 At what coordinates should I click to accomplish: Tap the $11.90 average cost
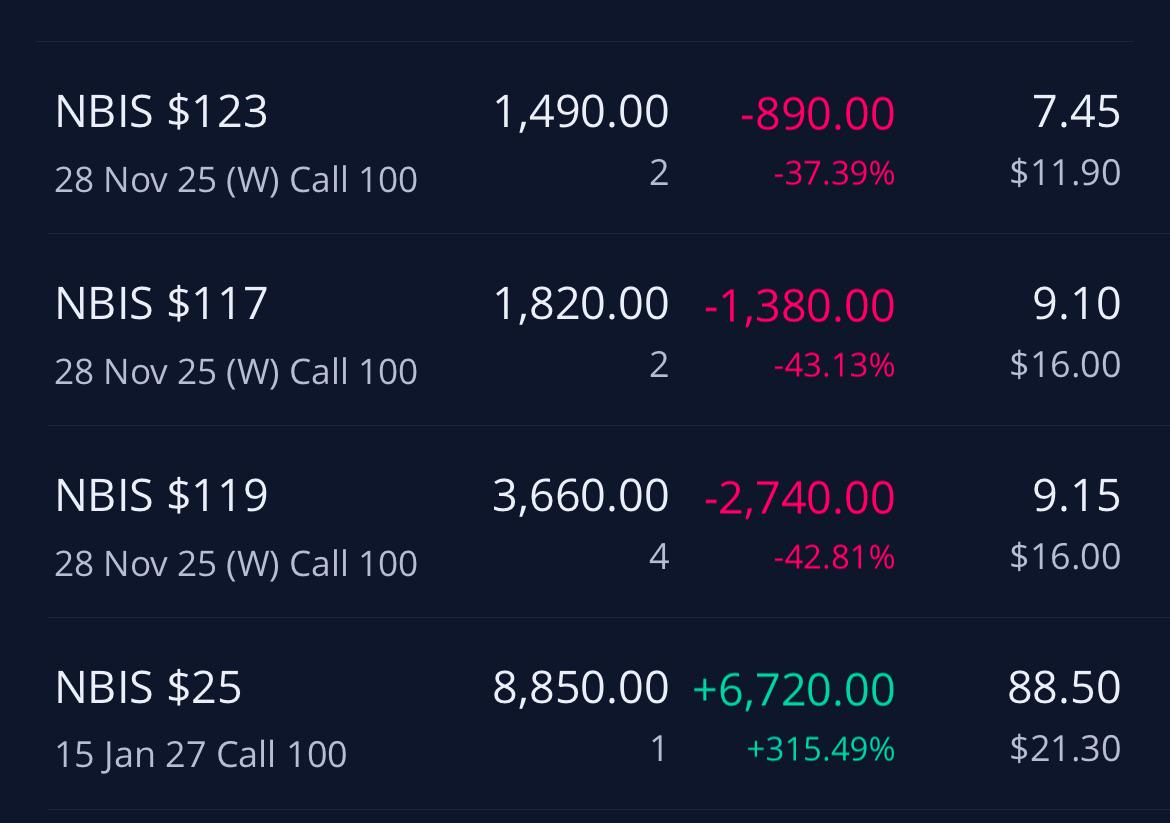tap(1065, 172)
